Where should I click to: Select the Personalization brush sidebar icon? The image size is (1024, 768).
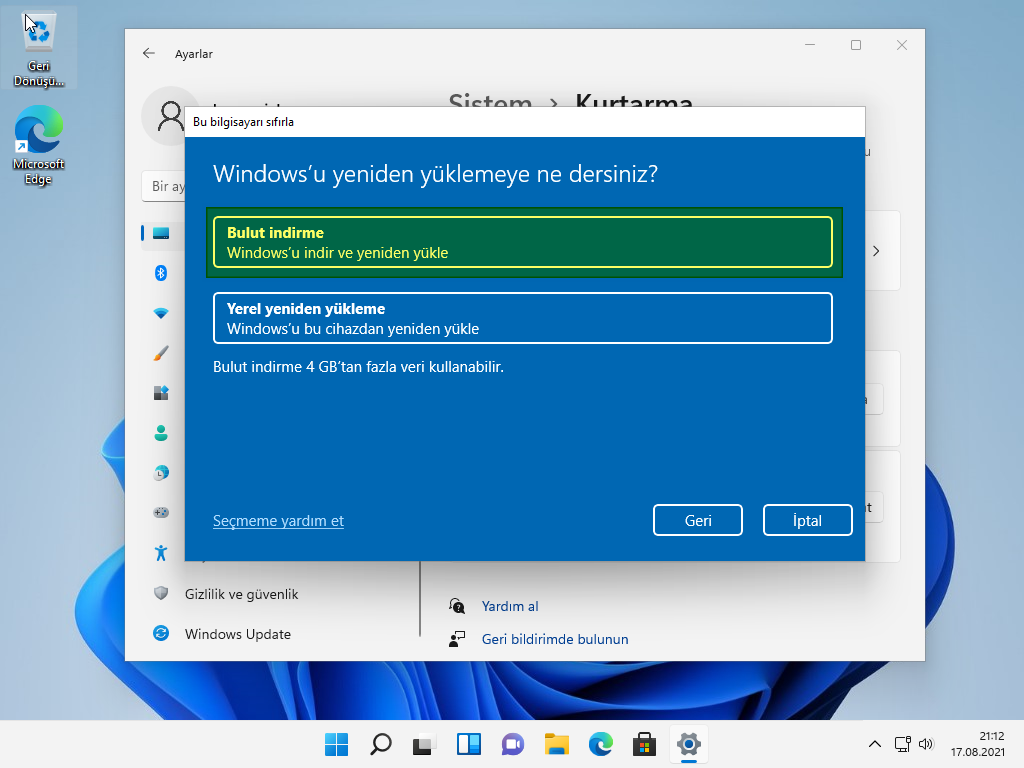161,353
